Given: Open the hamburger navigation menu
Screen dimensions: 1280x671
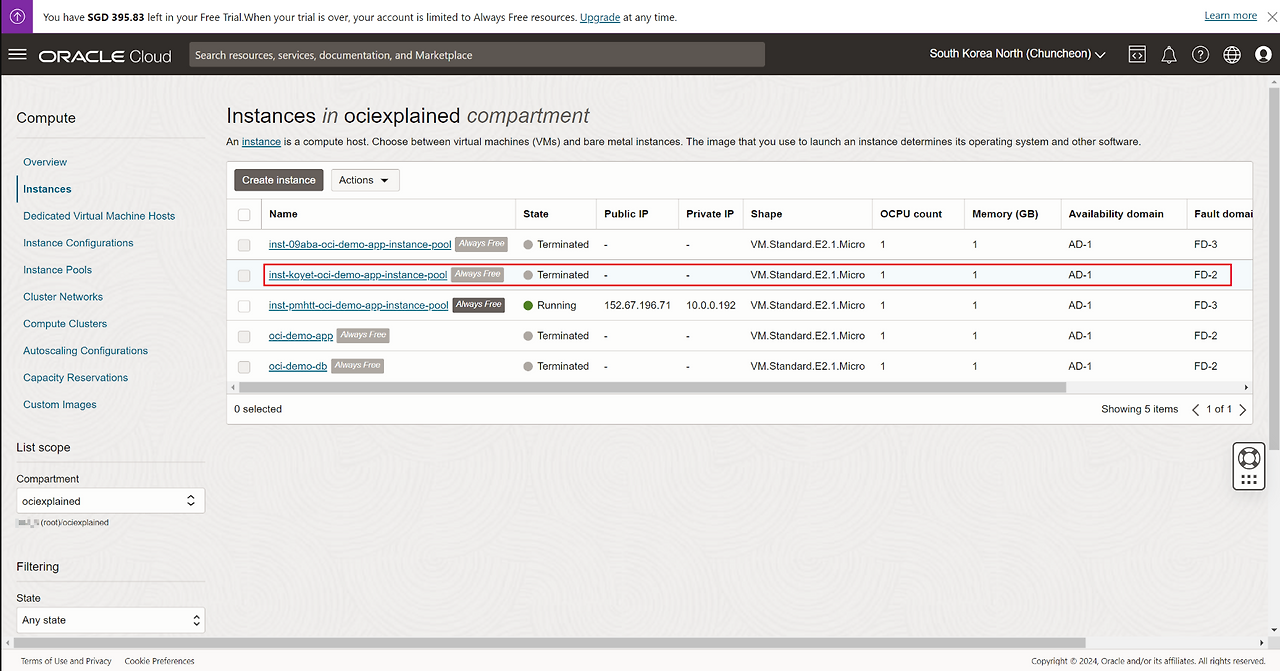Looking at the screenshot, I should 17,54.
